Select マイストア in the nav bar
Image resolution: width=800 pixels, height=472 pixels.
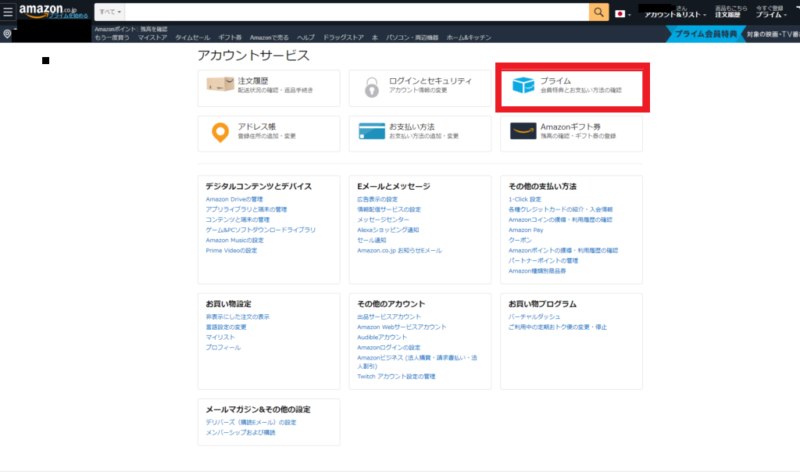(152, 38)
